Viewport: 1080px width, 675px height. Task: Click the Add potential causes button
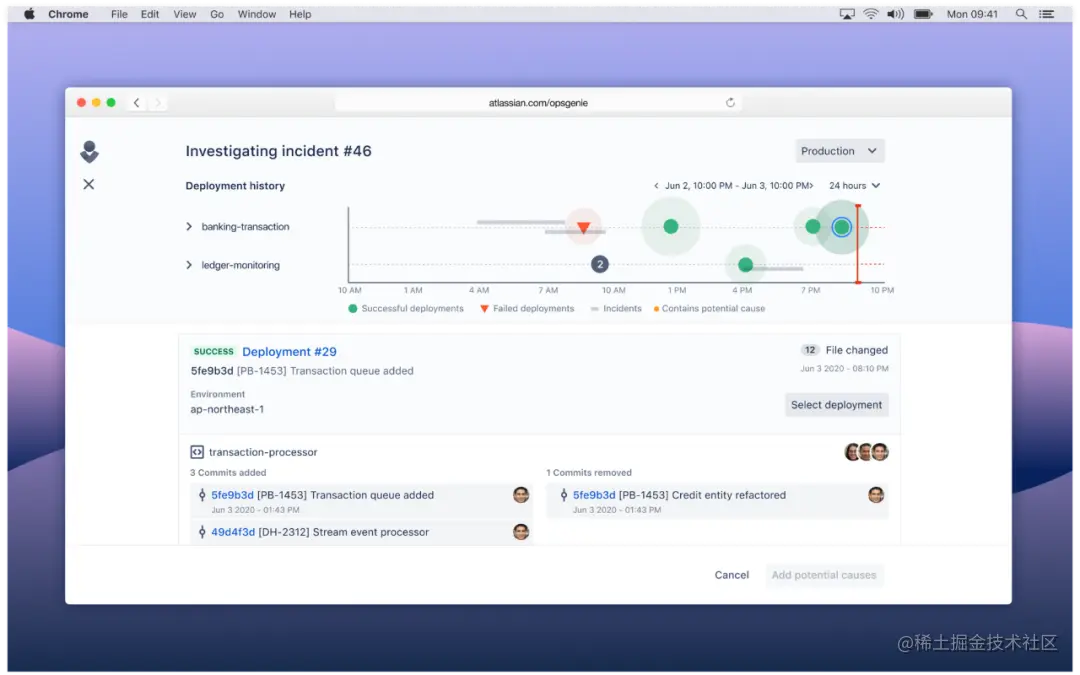pyautogui.click(x=824, y=575)
